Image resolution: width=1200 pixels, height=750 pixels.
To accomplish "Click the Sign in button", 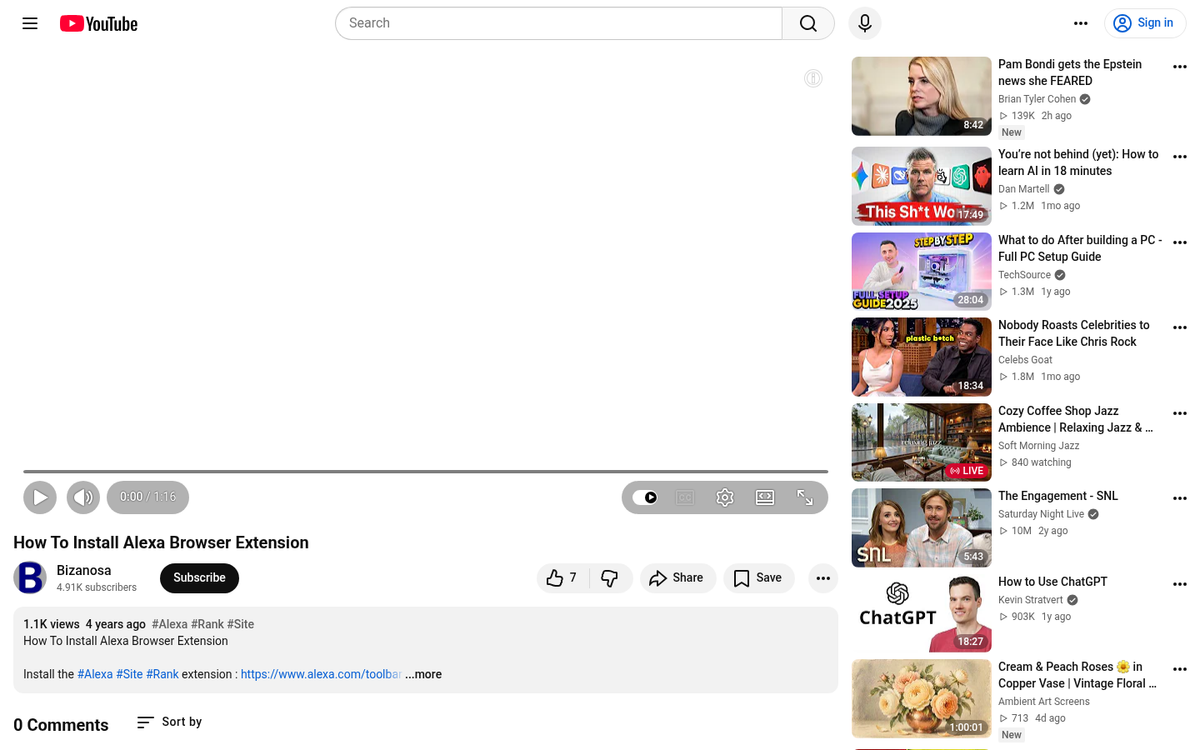I will [1145, 23].
